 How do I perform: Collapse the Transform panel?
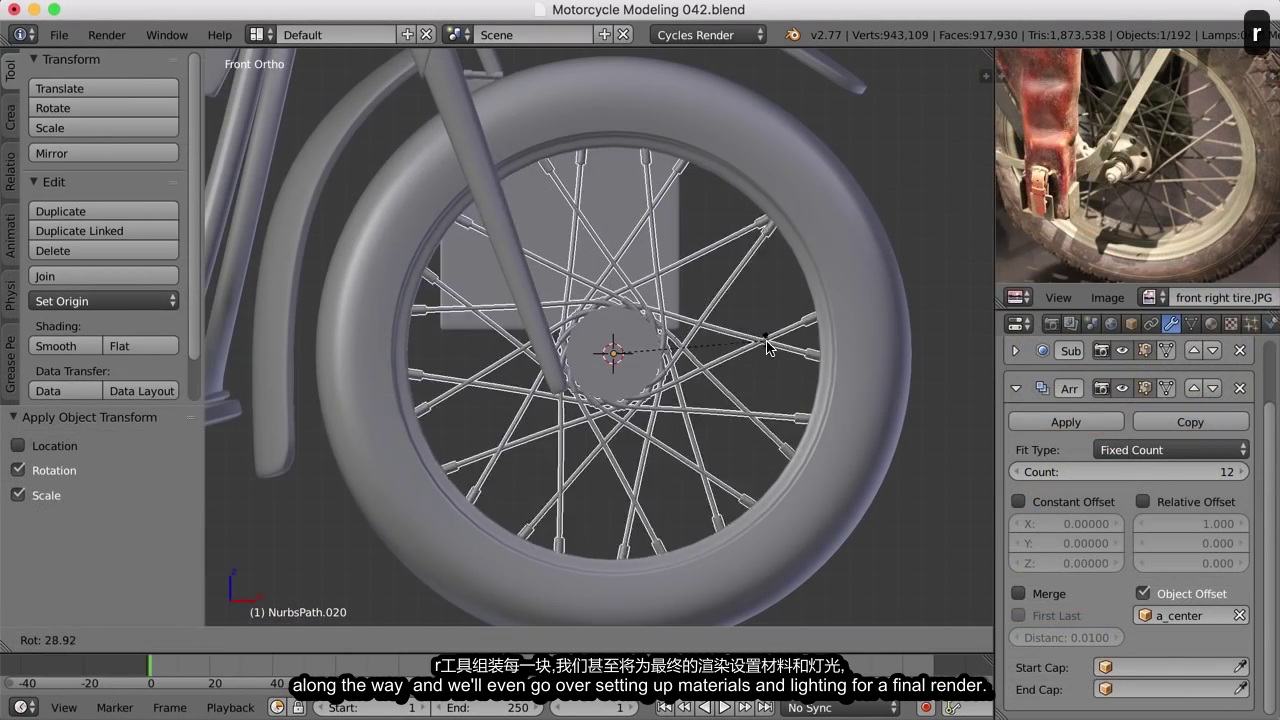33,59
